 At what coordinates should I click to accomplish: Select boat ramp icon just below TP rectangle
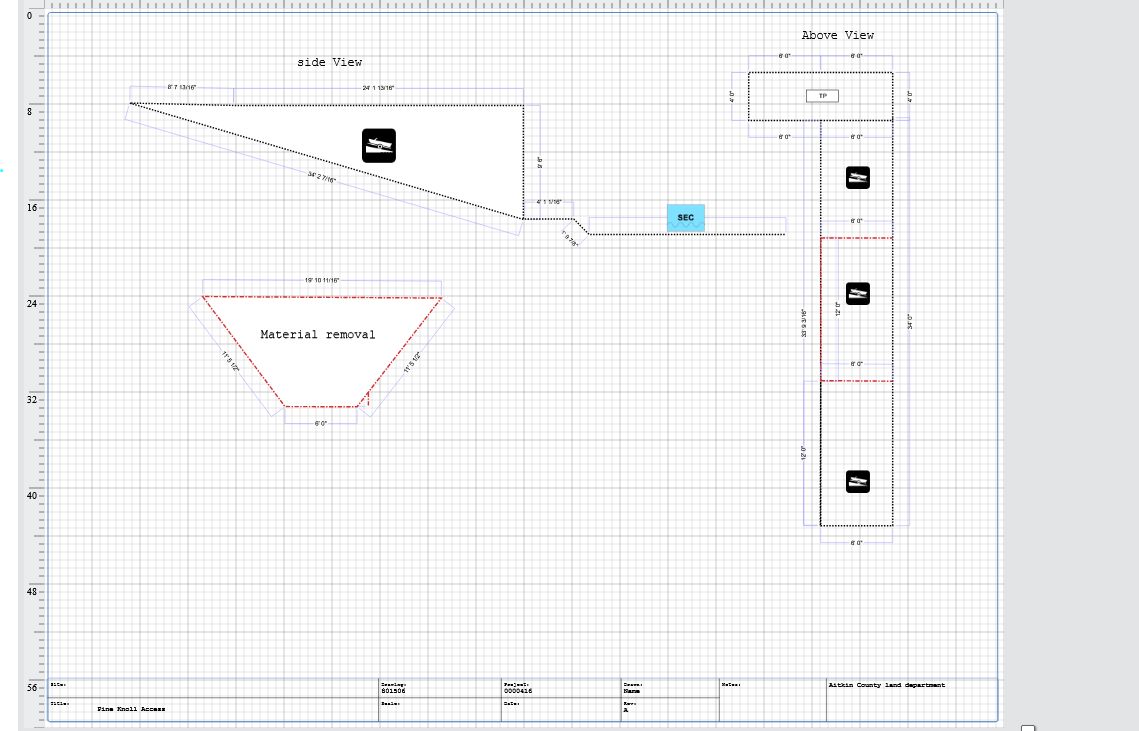pos(857,178)
